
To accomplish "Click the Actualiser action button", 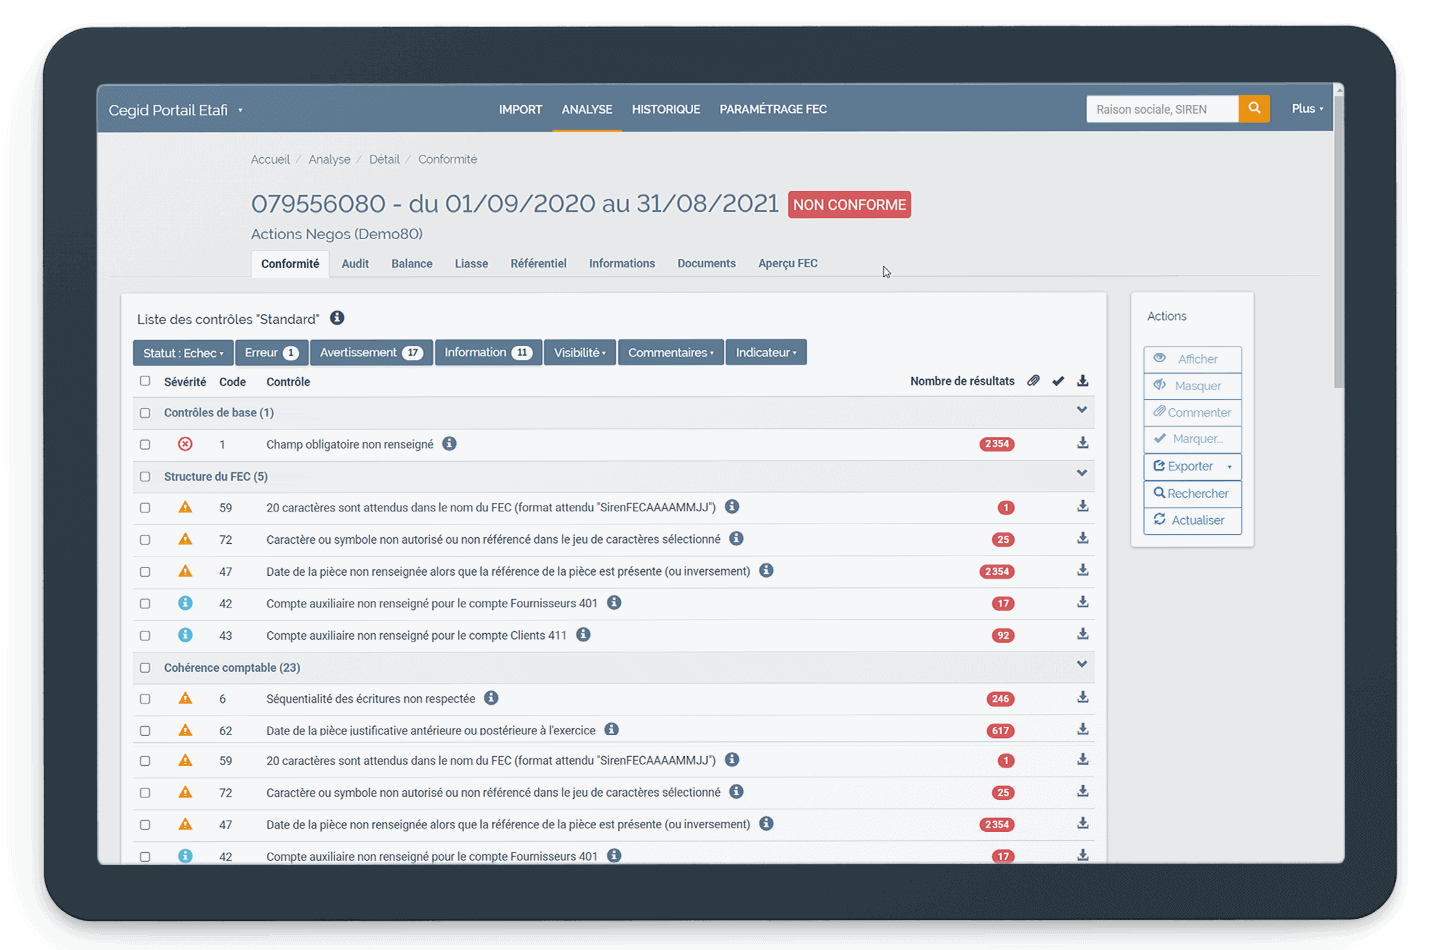I will pyautogui.click(x=1192, y=520).
